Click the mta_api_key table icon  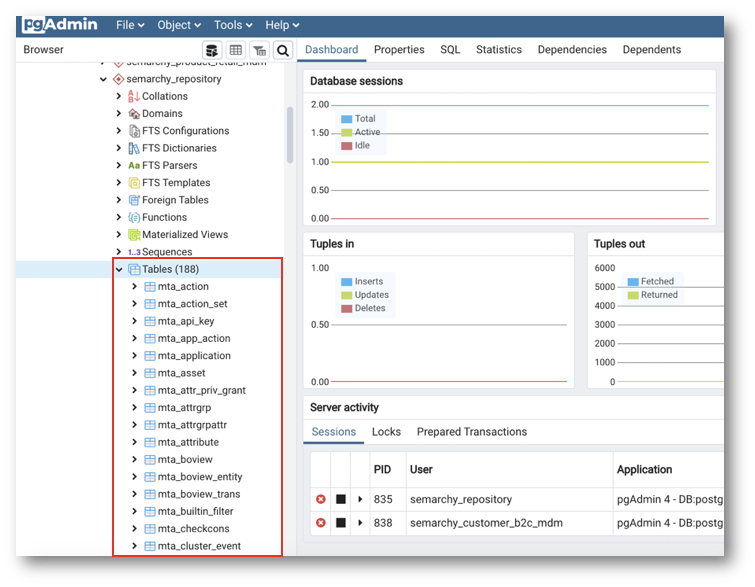point(150,322)
